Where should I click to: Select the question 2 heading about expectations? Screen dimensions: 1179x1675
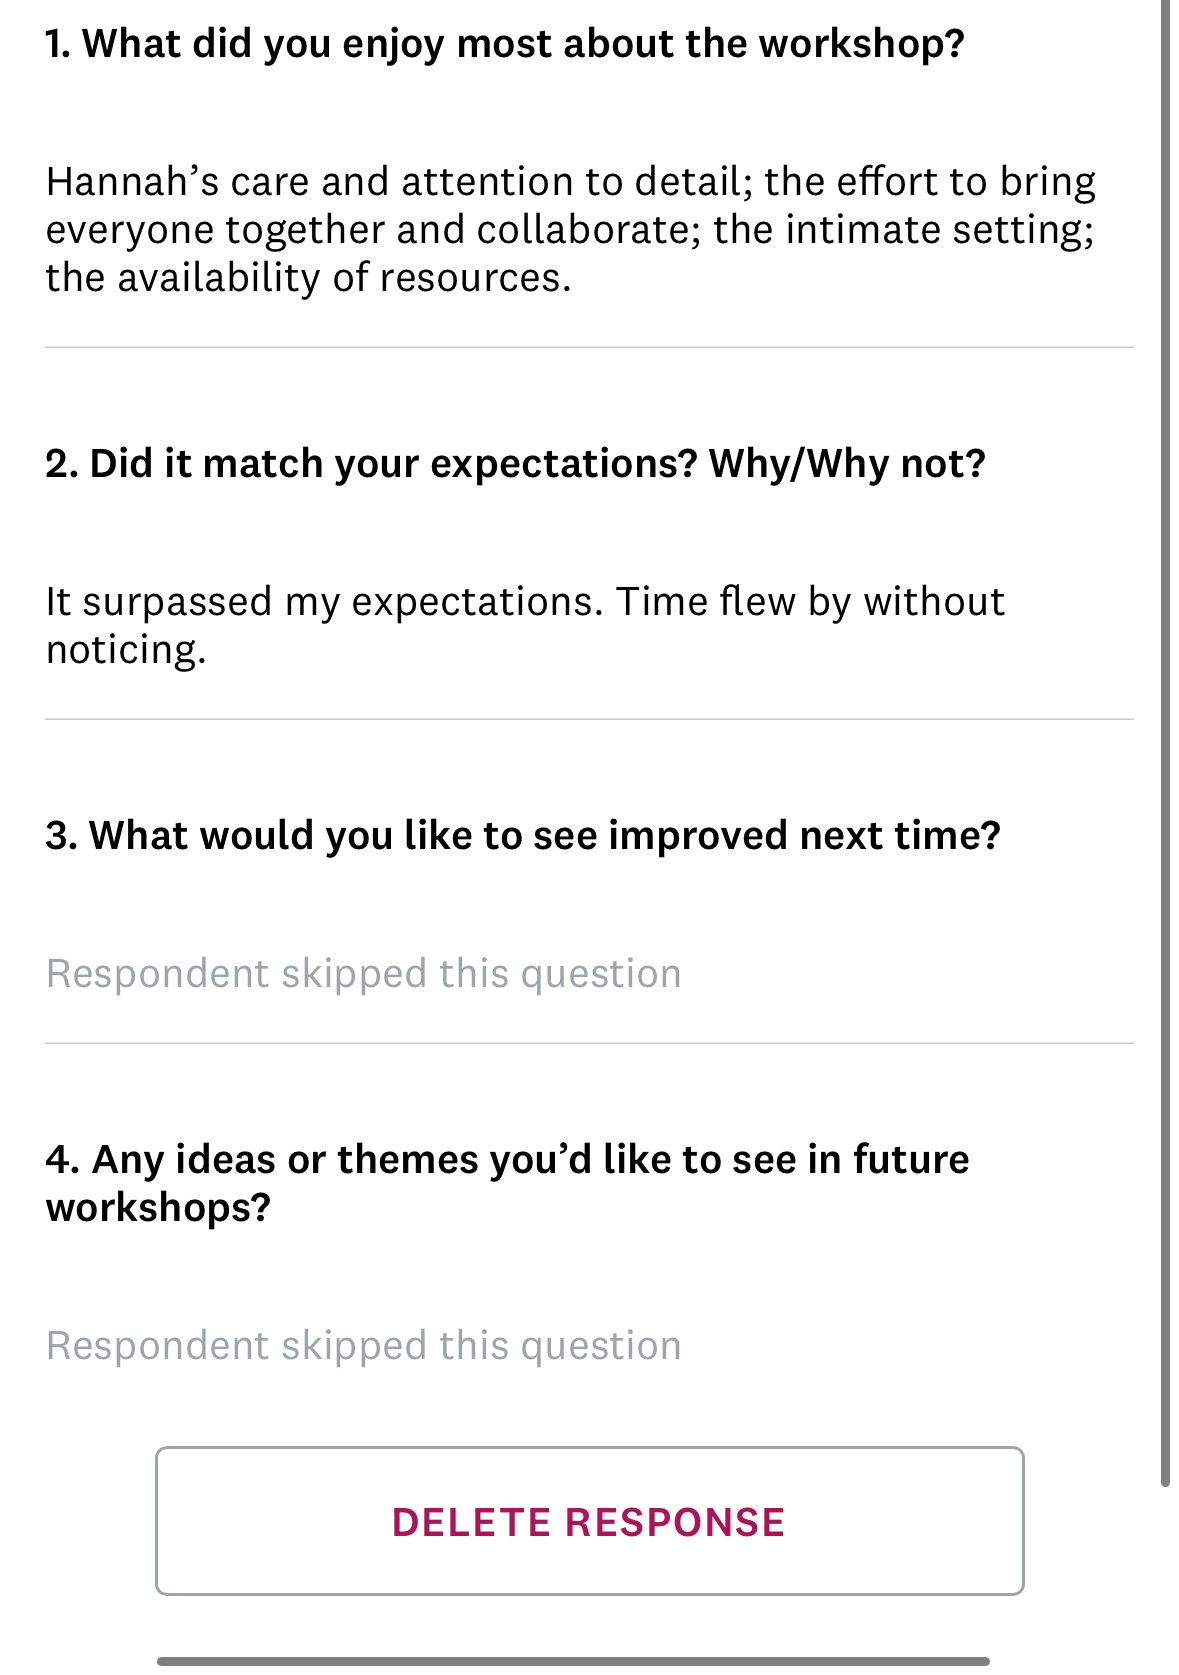(x=515, y=464)
